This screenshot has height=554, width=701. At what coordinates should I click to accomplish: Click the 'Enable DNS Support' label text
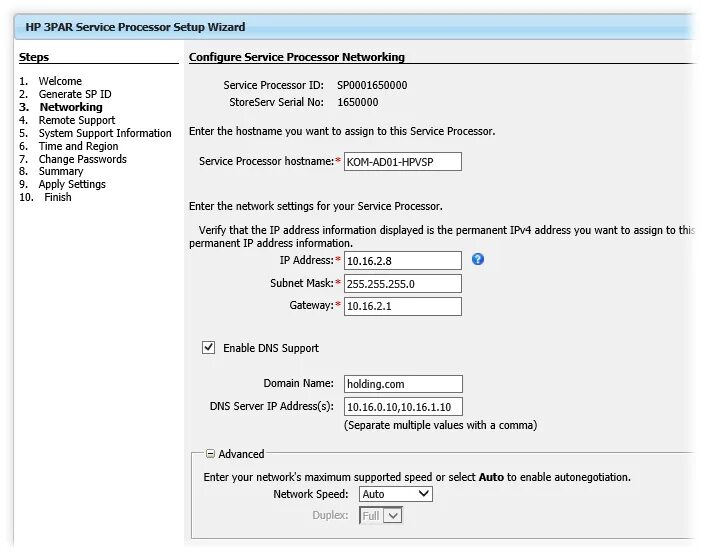coord(271,348)
